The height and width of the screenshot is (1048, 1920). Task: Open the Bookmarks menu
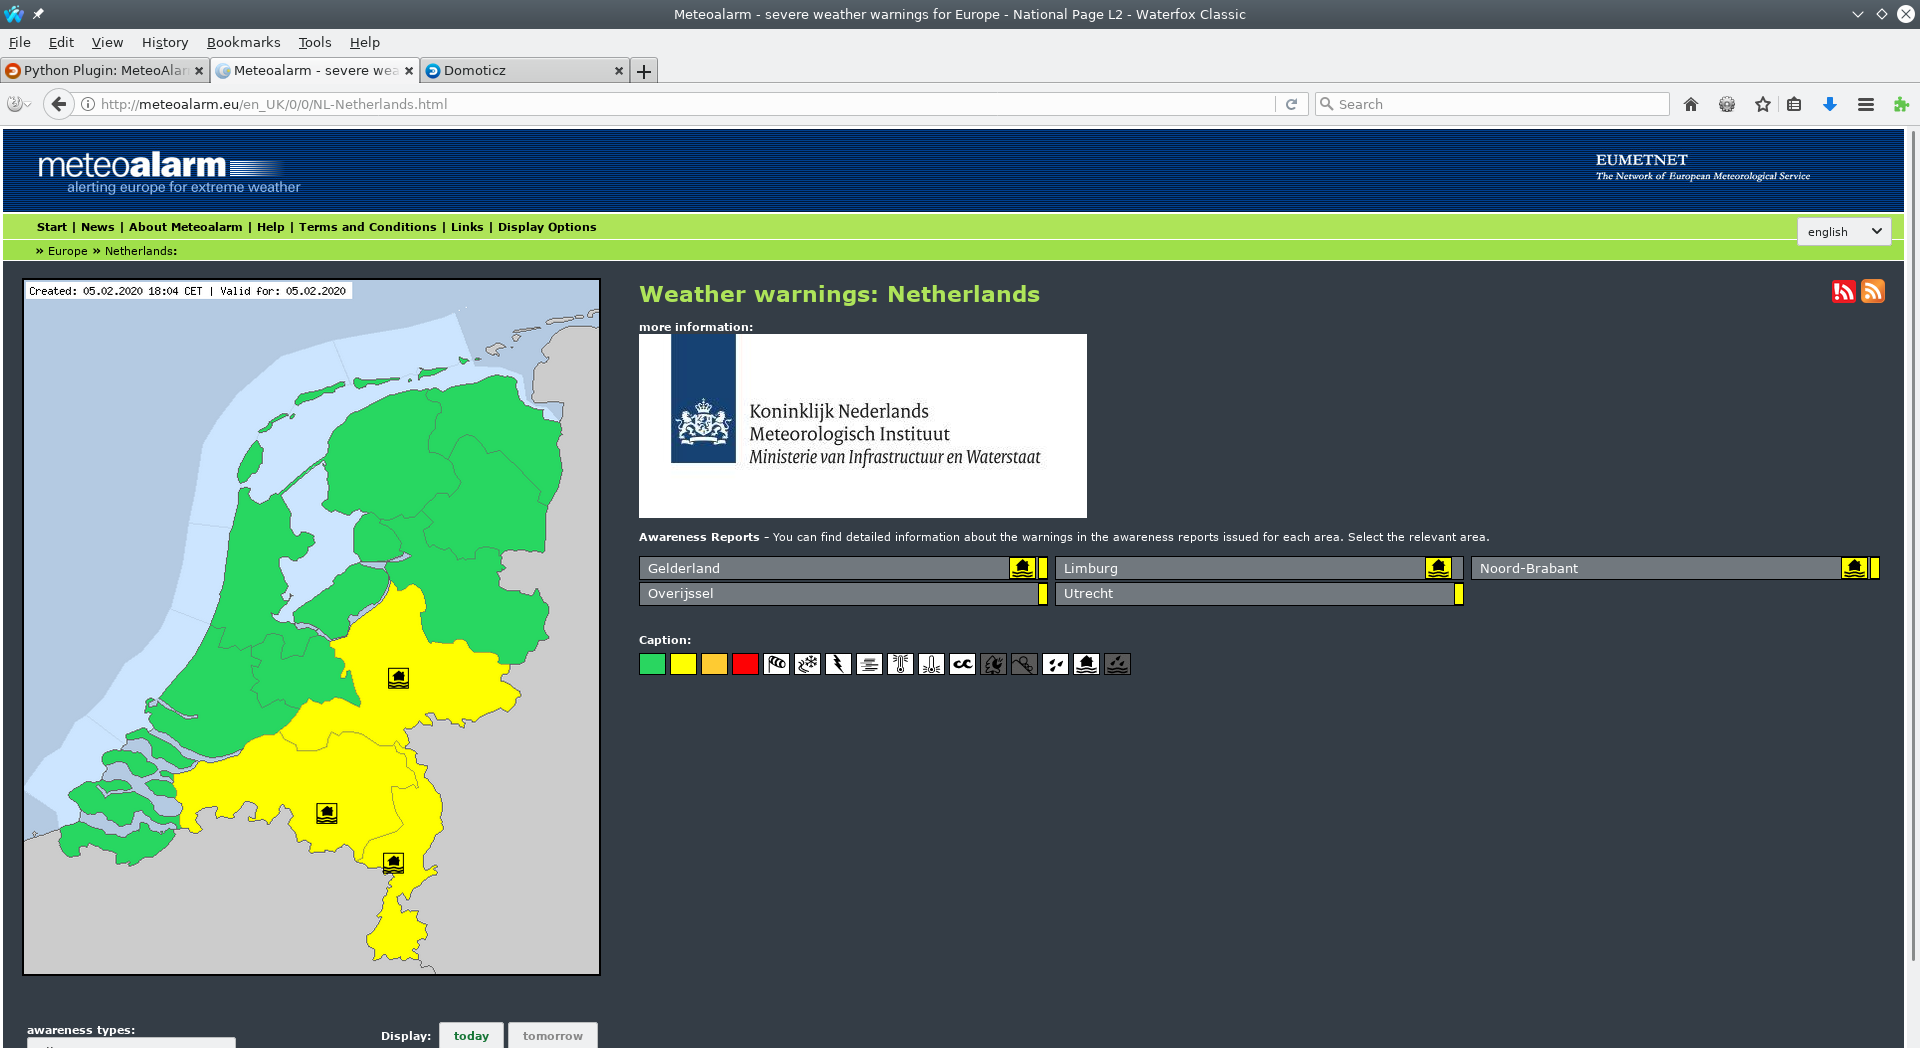tap(243, 42)
